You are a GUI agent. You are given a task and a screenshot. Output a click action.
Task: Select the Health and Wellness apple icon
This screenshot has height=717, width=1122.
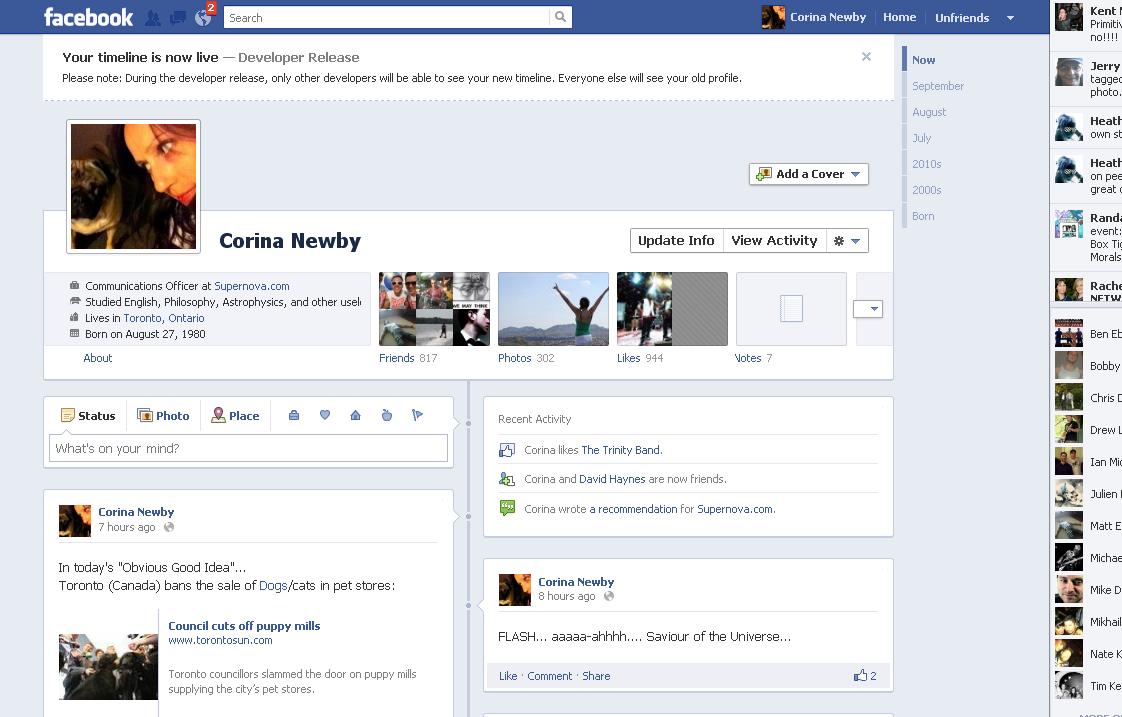pos(387,415)
